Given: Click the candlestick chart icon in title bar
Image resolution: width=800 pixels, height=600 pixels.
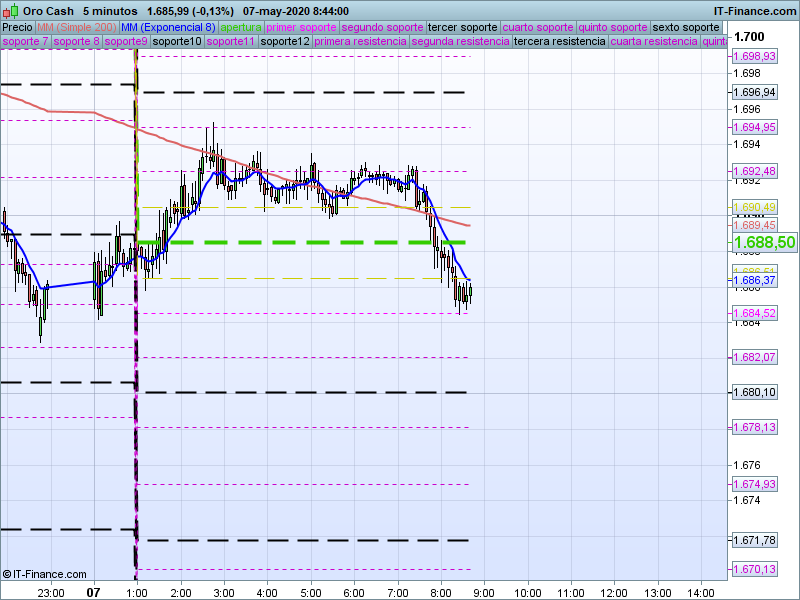Looking at the screenshot, I should 9,9.
